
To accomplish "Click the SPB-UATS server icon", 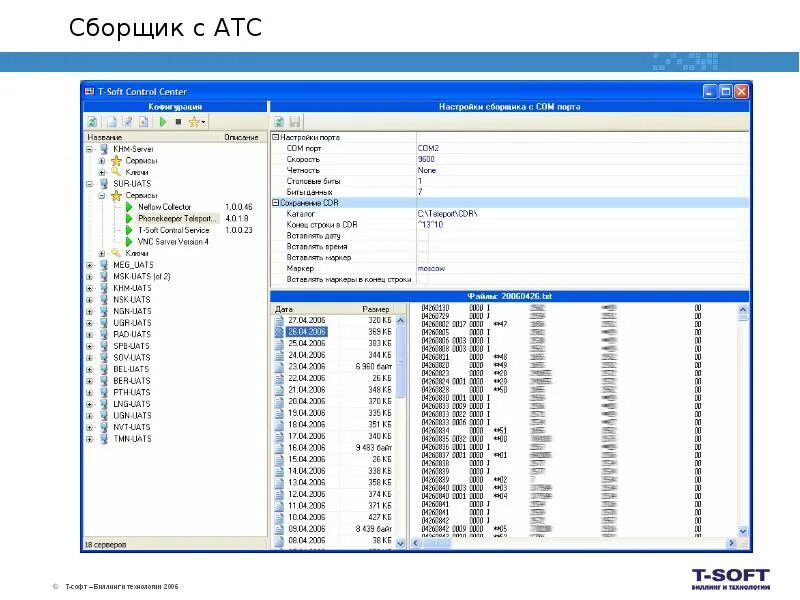I will [x=104, y=346].
